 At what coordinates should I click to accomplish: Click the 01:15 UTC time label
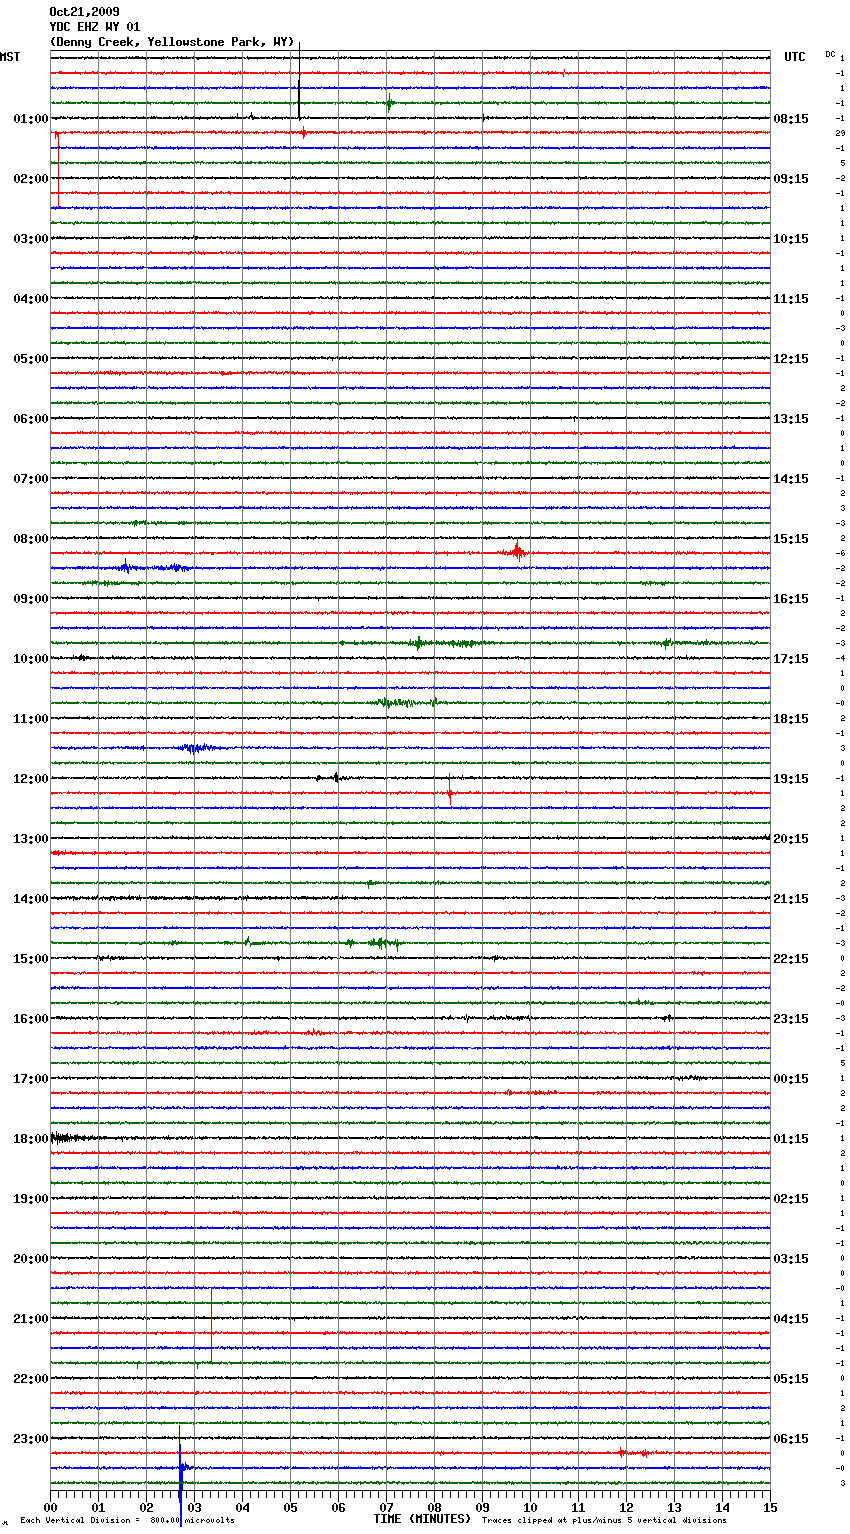[791, 1139]
